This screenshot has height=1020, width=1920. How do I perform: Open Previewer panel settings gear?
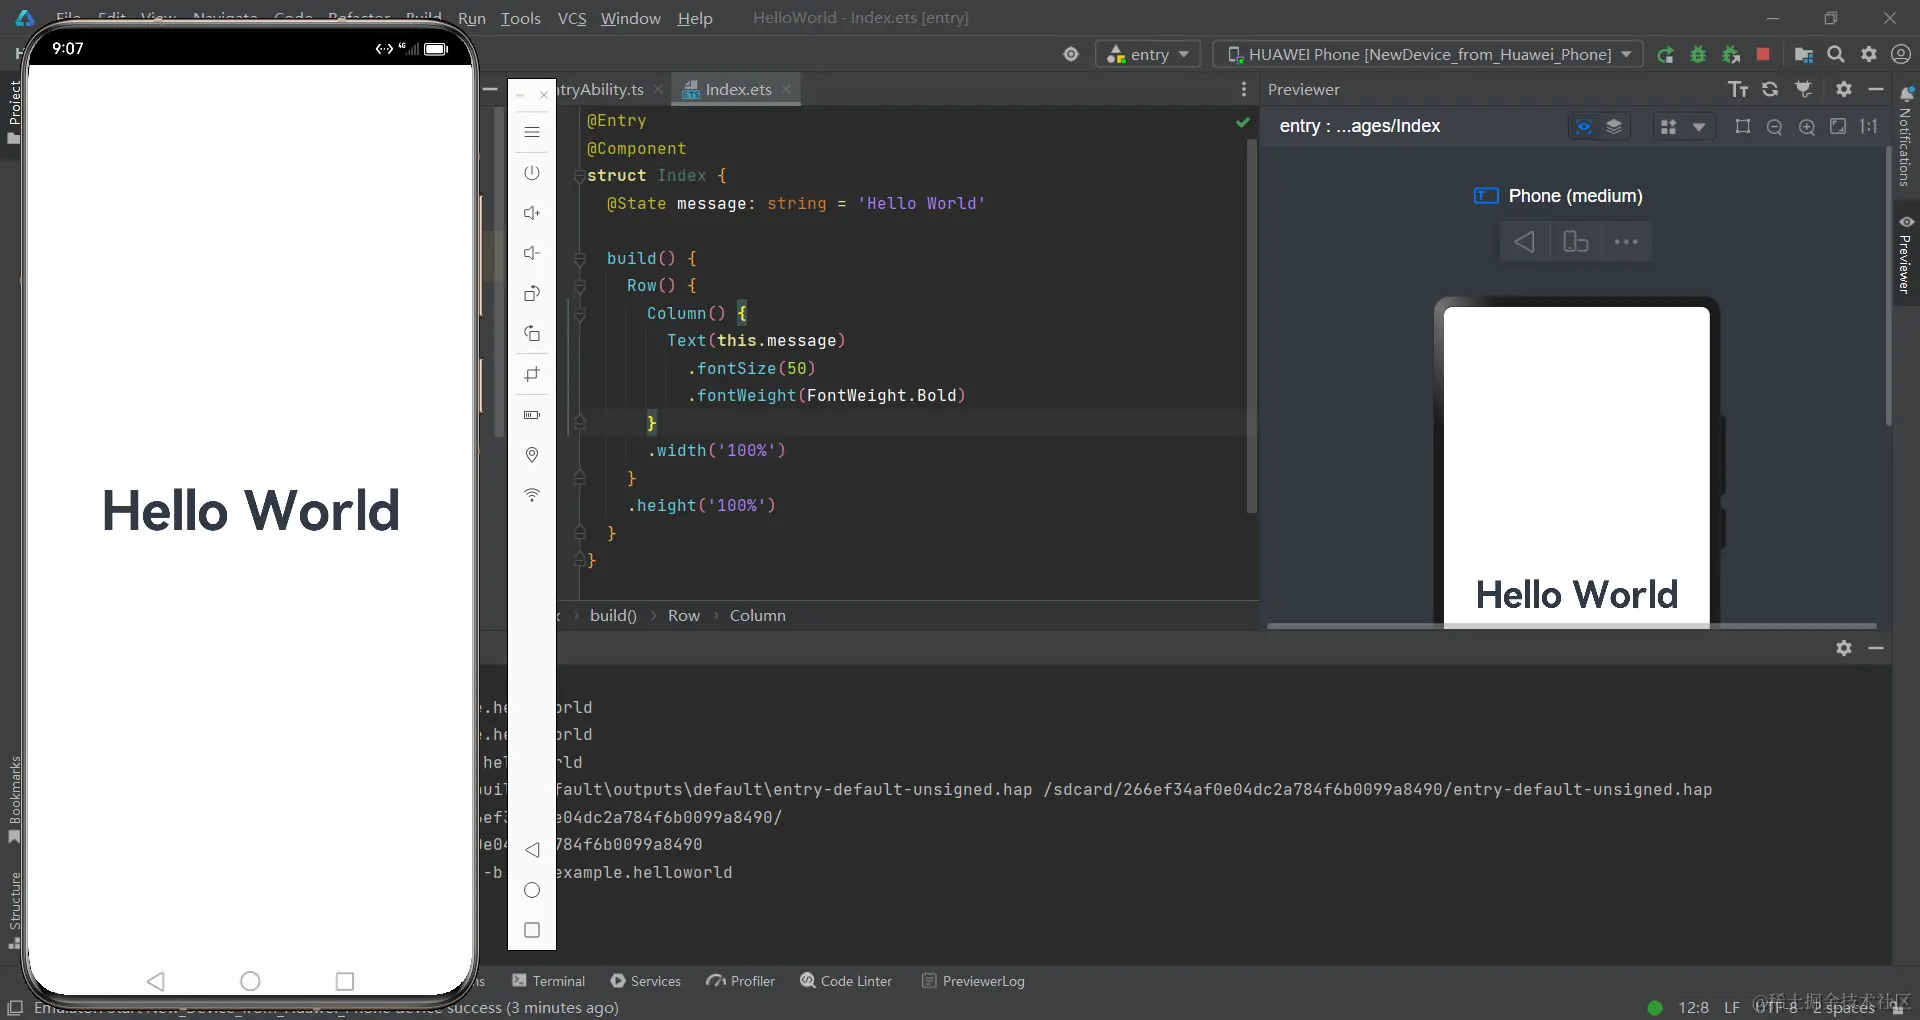coord(1844,89)
